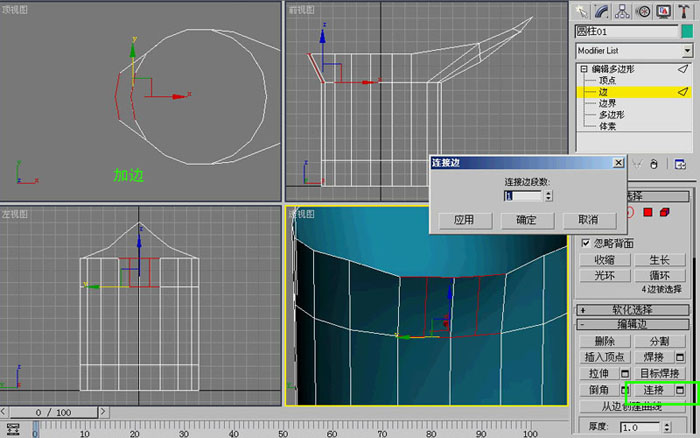Open Configure Modifier Sets icon
Image resolution: width=700 pixels, height=438 pixels.
click(680, 164)
